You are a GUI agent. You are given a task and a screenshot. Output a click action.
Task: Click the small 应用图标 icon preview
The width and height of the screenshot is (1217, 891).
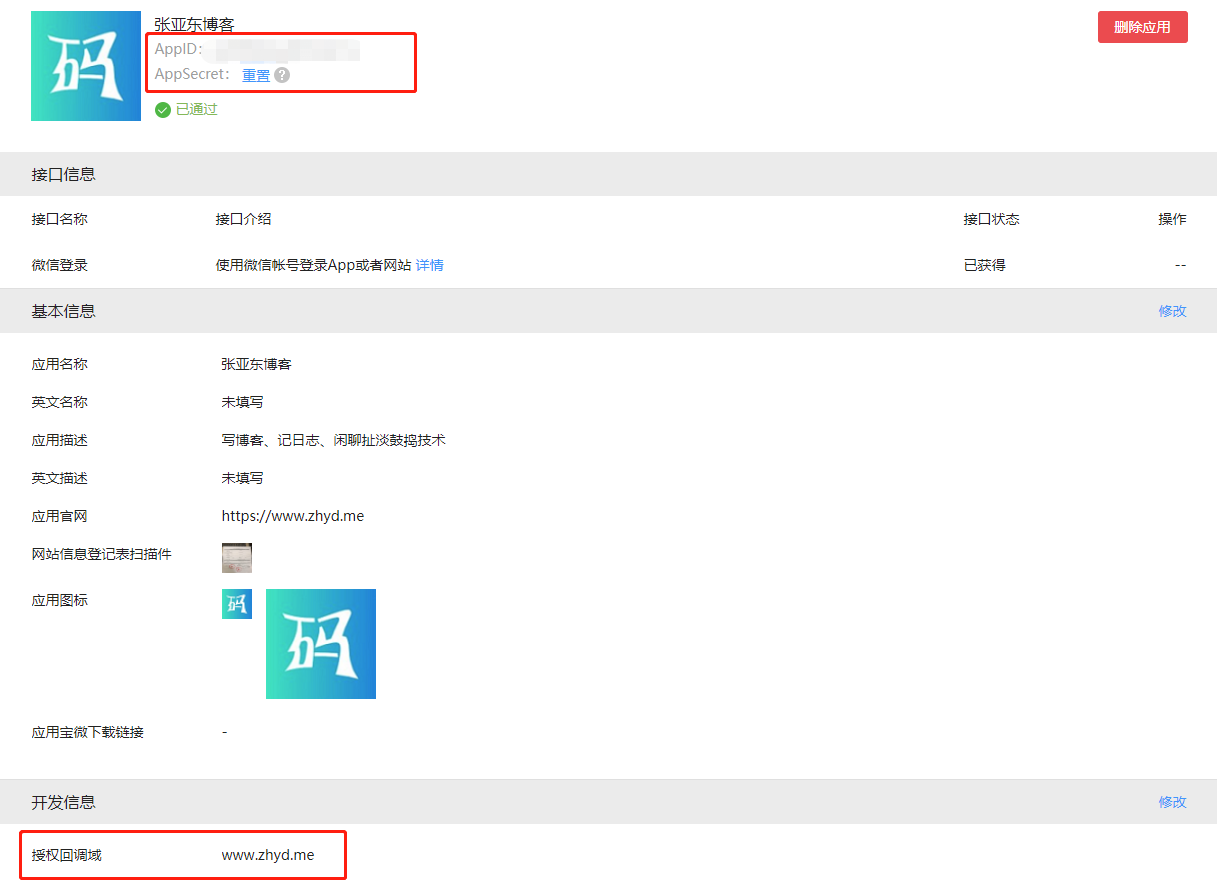(237, 604)
